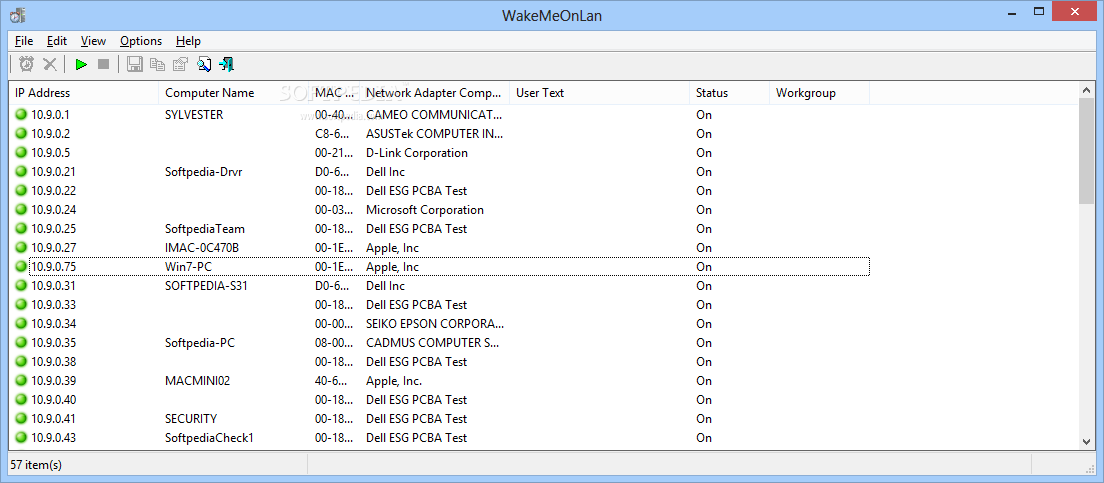Click the Save Selected Items floppy icon

point(134,64)
